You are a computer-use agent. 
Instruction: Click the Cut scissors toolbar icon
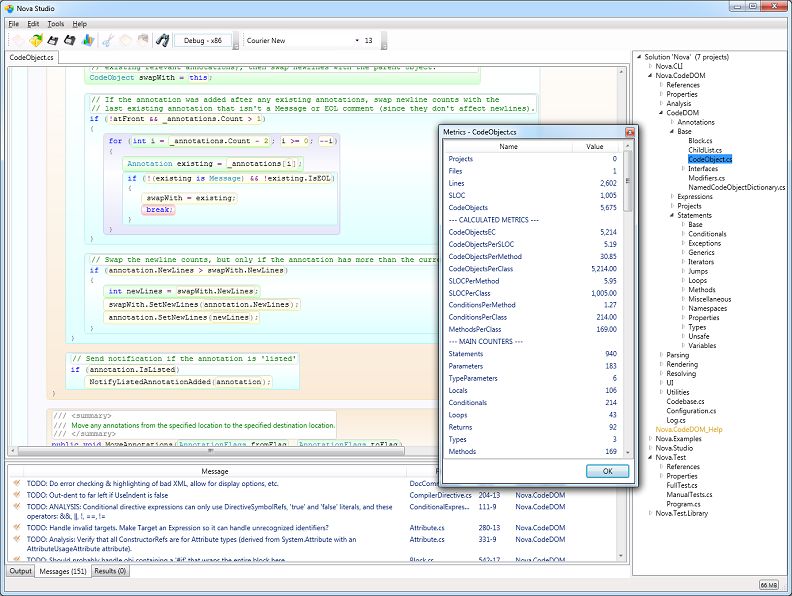click(x=108, y=41)
